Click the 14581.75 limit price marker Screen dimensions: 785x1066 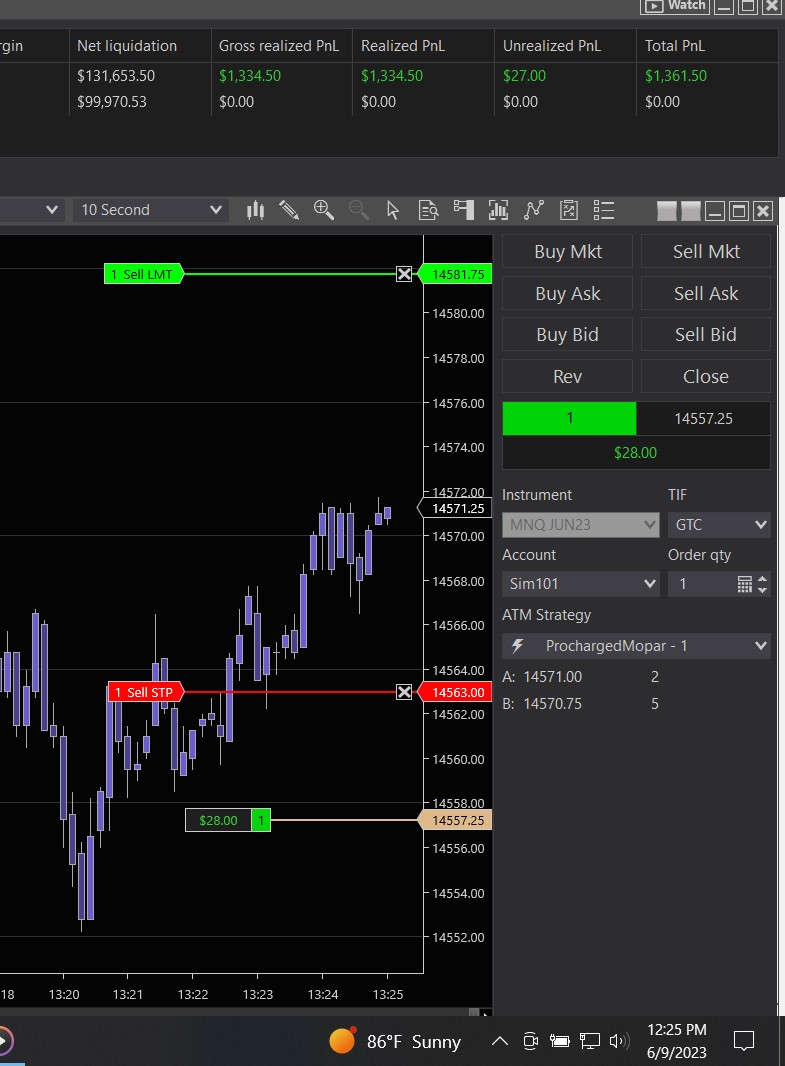click(455, 274)
